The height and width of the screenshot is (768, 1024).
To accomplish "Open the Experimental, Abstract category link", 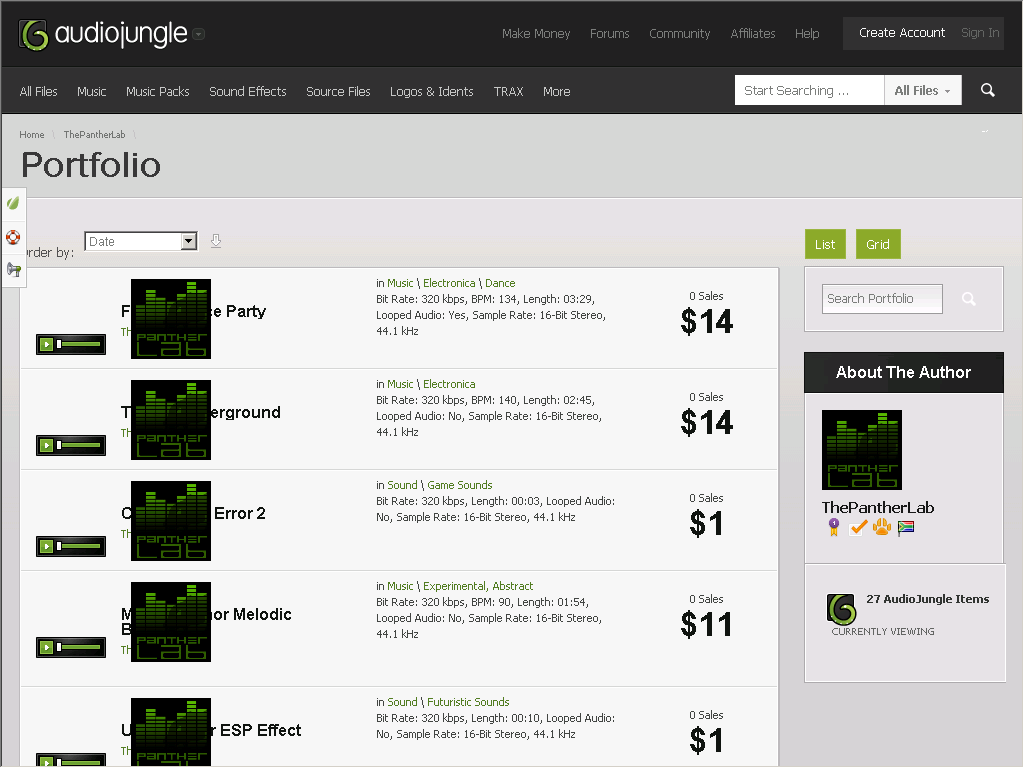I will tap(477, 586).
